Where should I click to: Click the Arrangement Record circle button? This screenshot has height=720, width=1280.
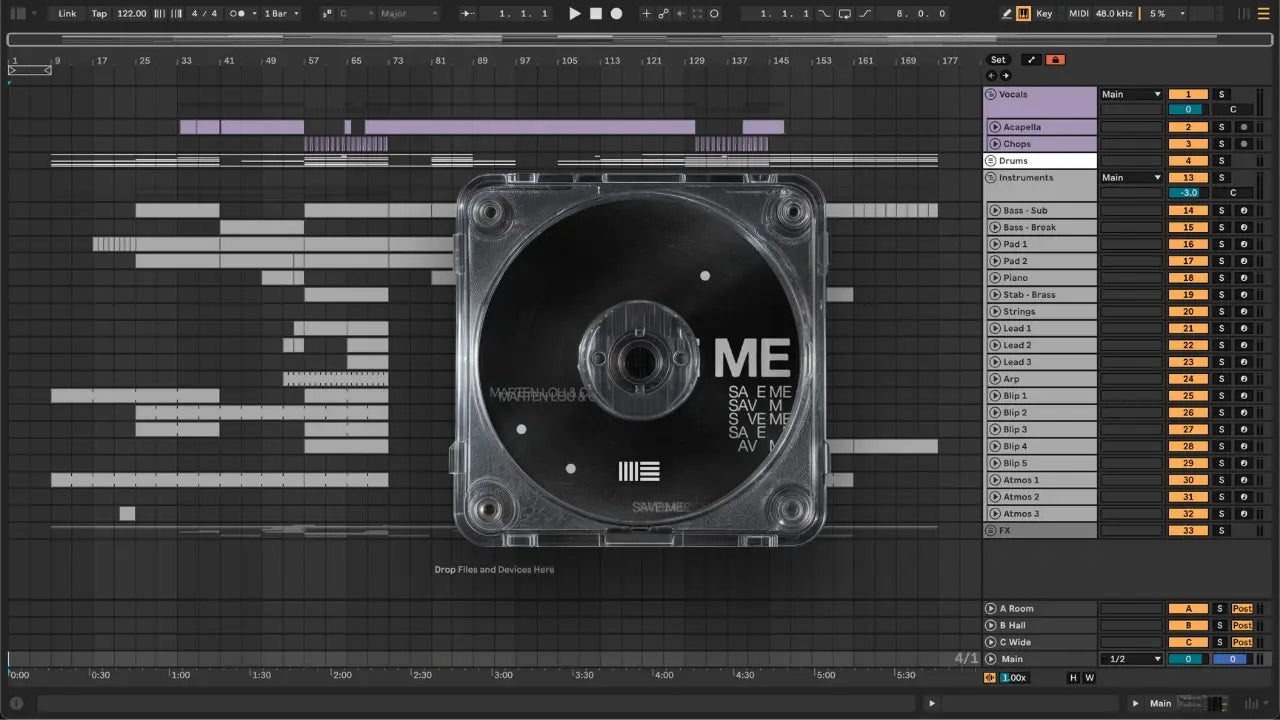[616, 14]
